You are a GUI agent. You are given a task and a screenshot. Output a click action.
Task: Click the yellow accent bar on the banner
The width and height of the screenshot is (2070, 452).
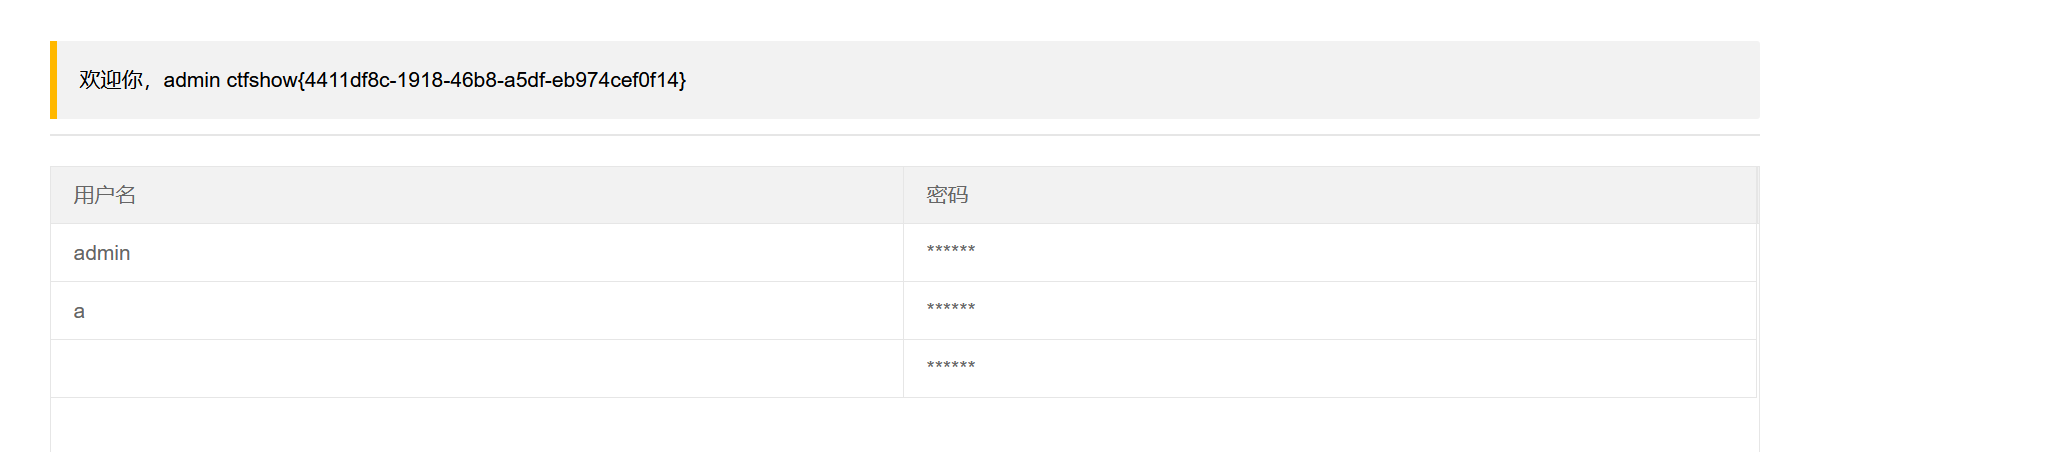(x=54, y=80)
